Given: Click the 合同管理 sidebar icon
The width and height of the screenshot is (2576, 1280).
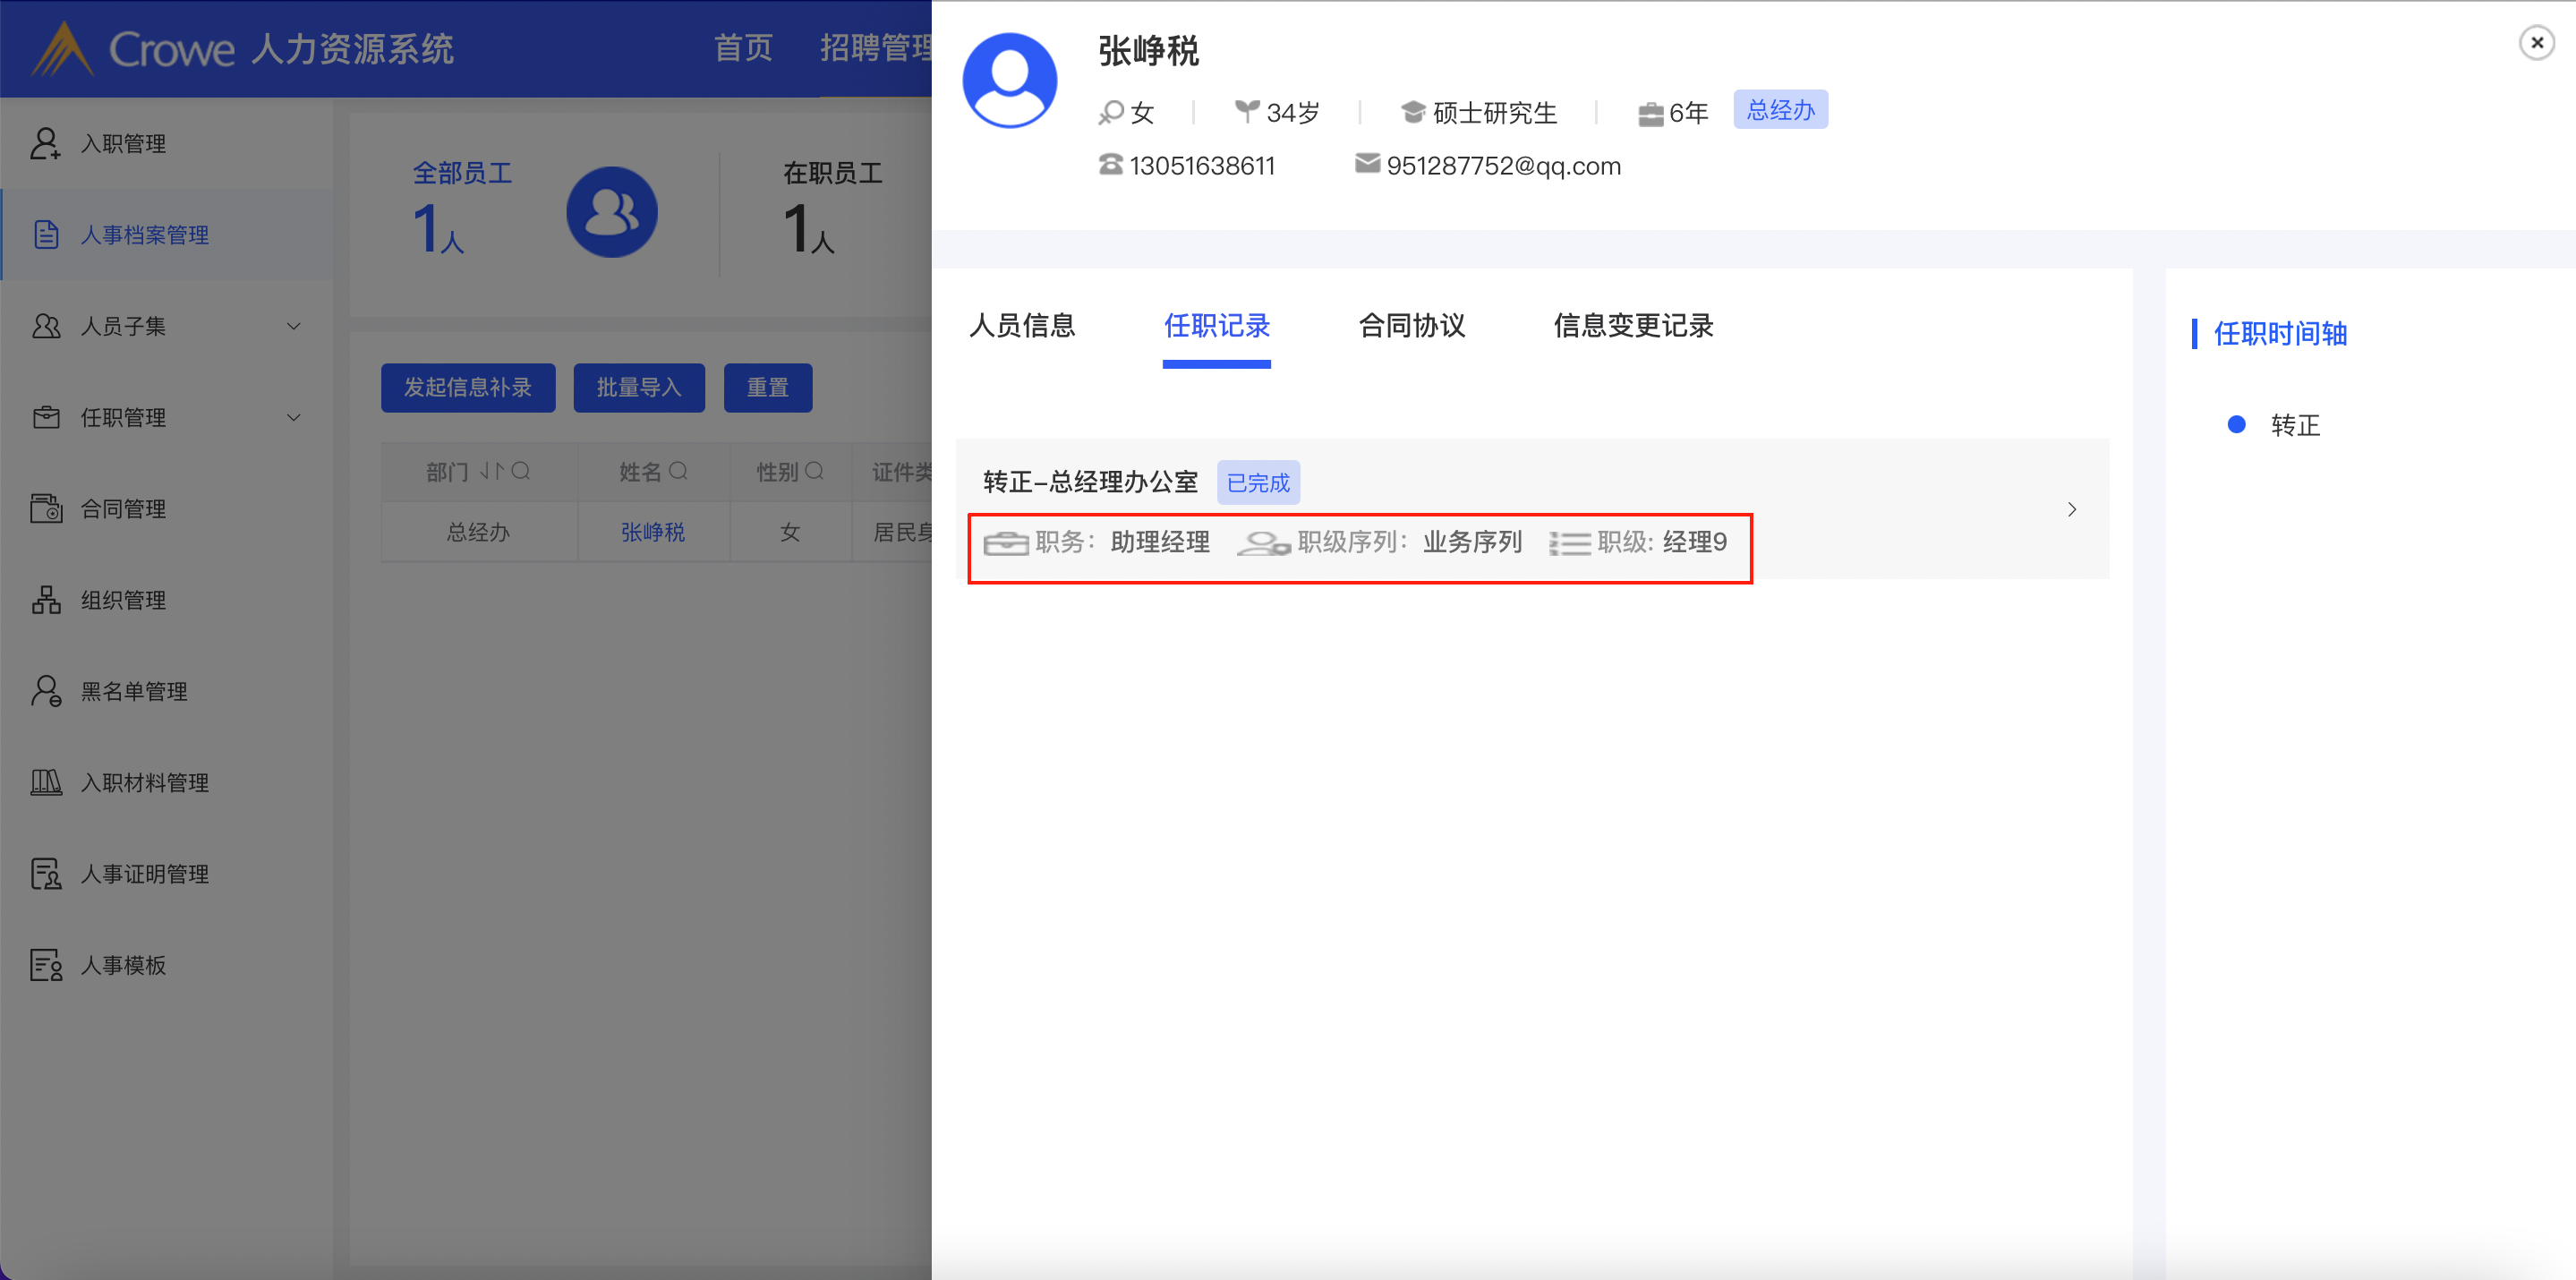Looking at the screenshot, I should pyautogui.click(x=45, y=508).
